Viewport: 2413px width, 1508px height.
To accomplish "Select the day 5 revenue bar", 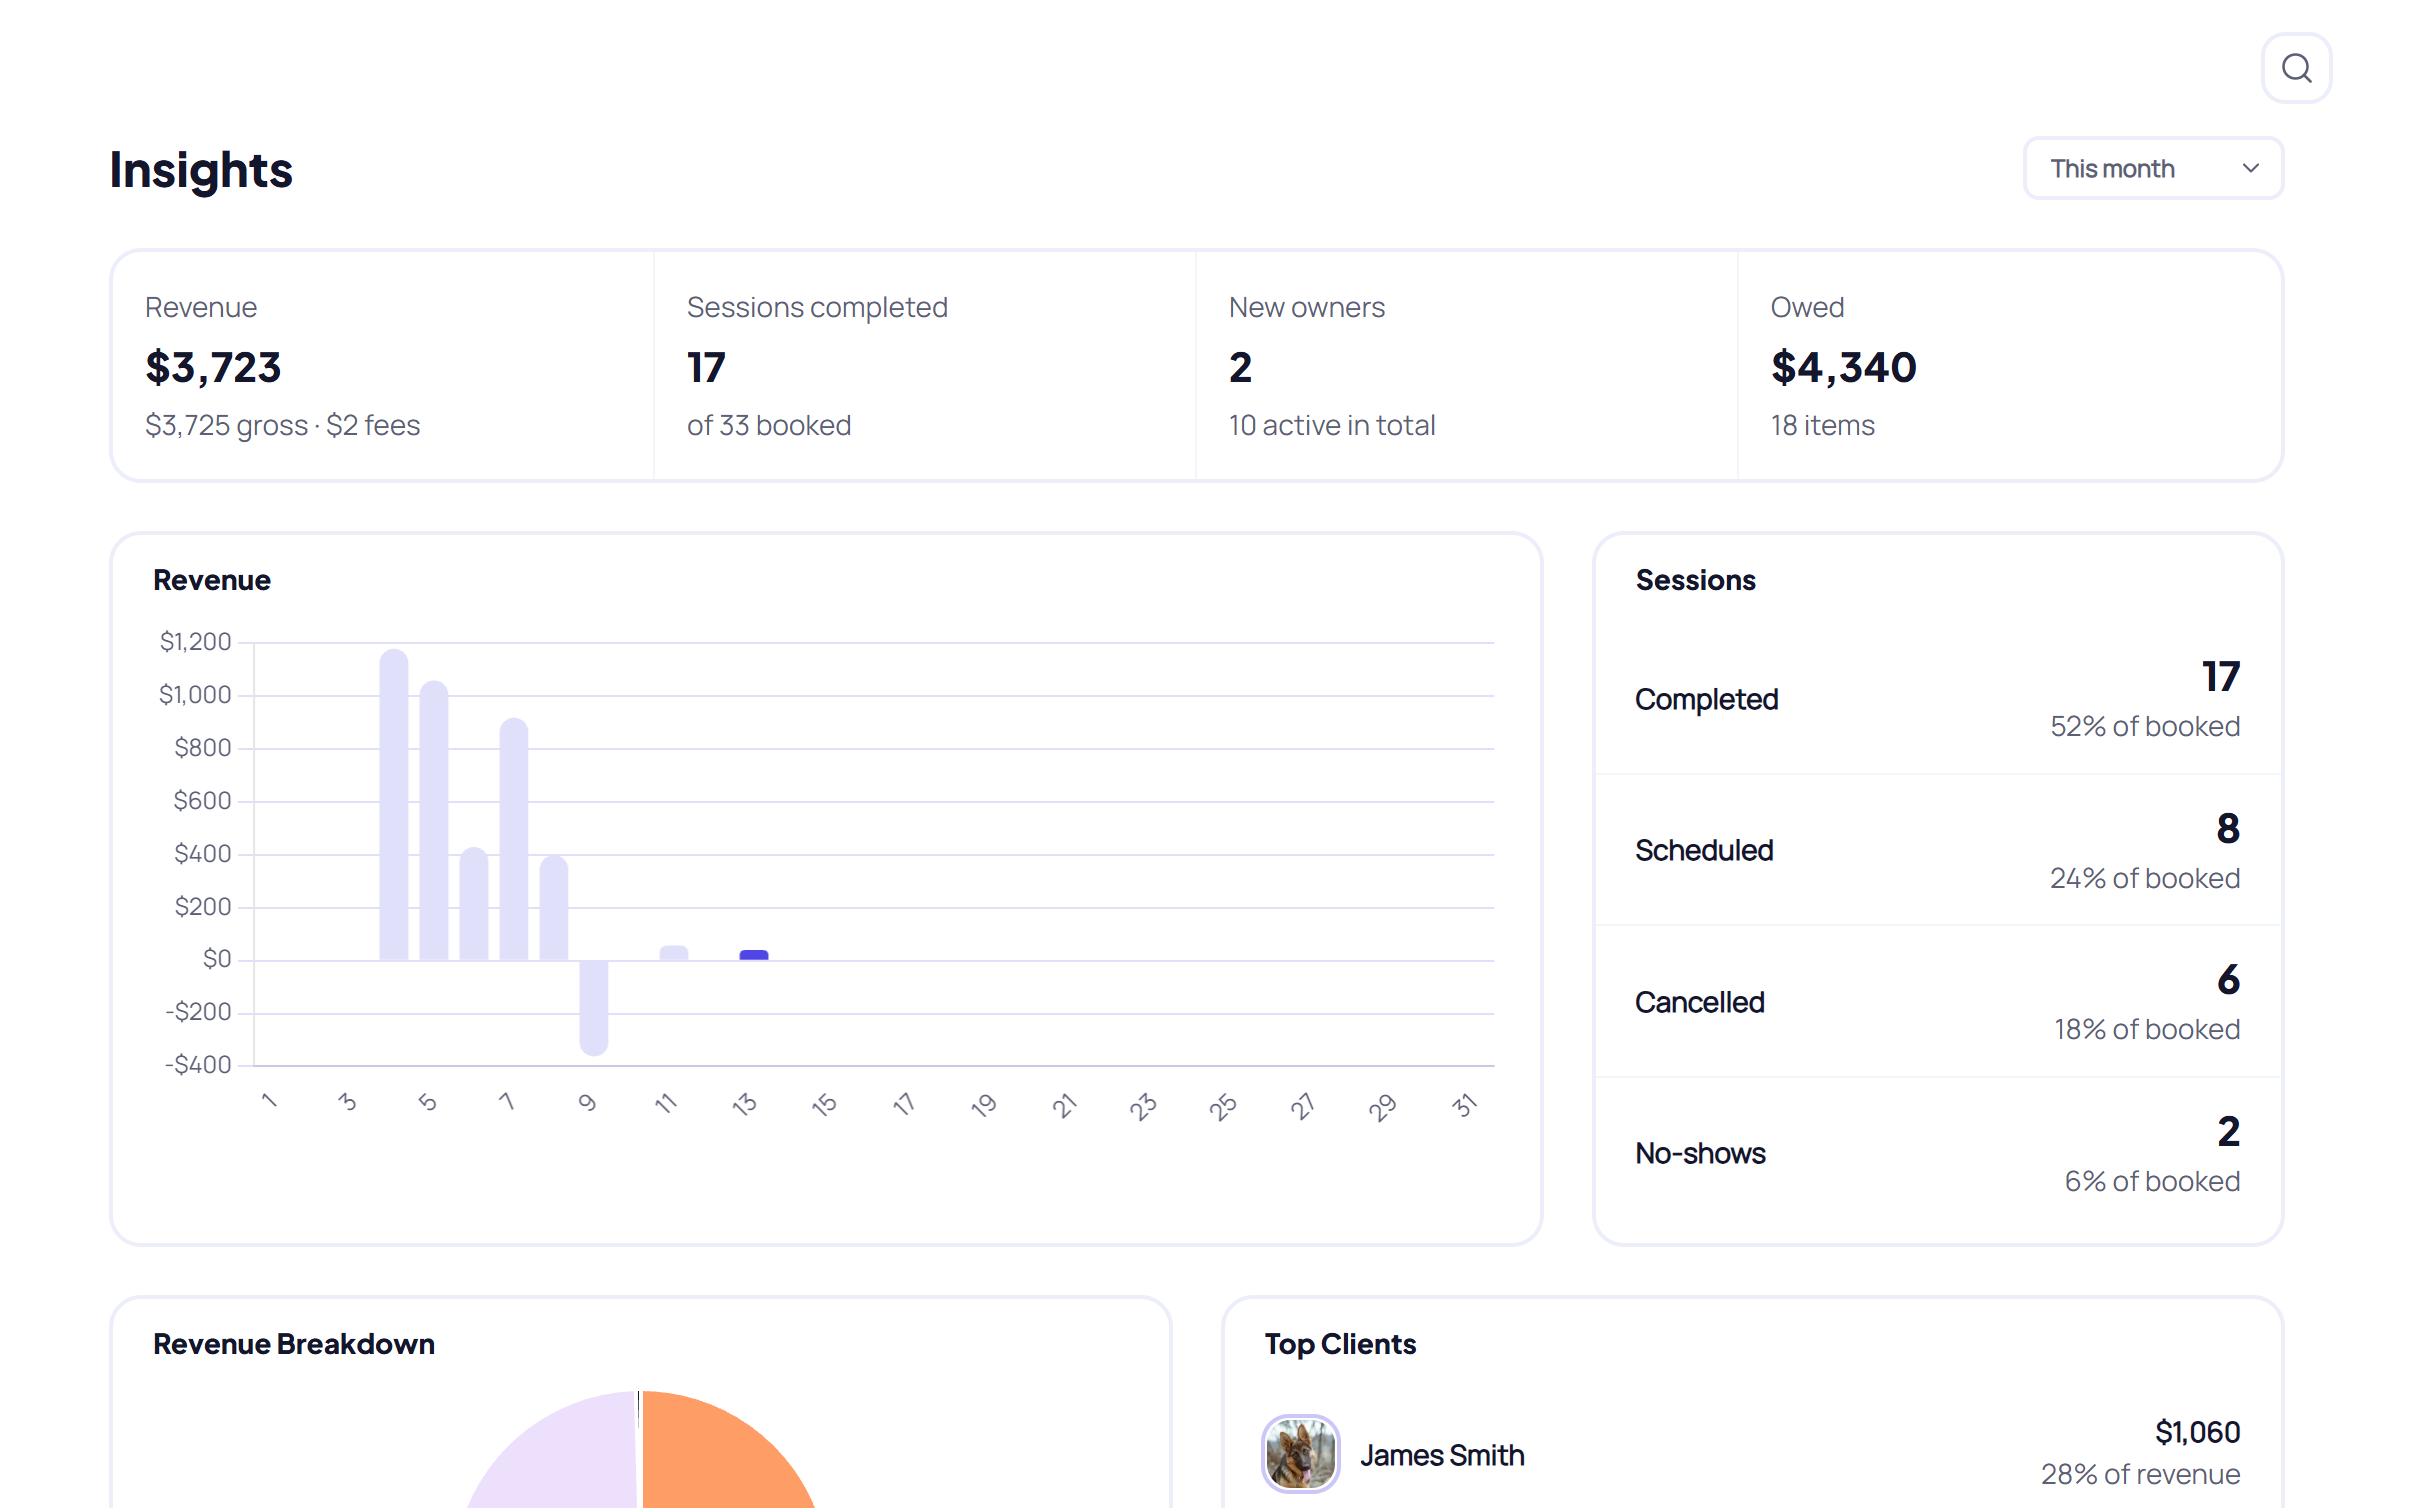I will pos(434,821).
